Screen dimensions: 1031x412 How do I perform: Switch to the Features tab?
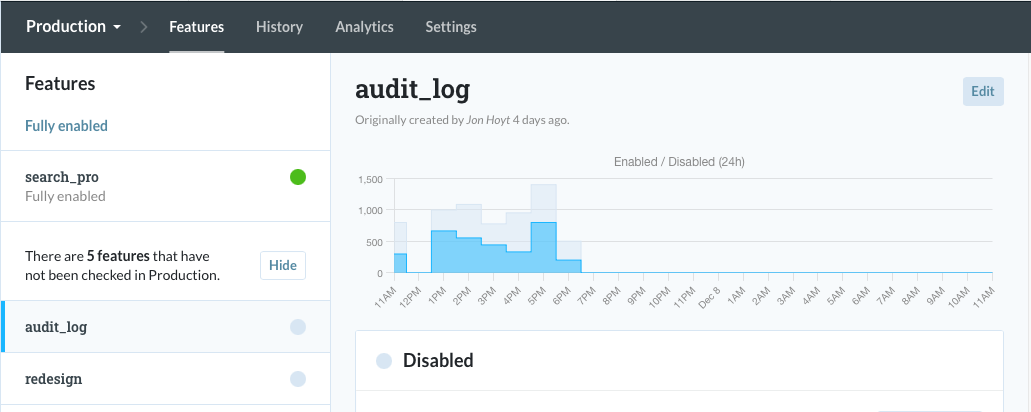point(197,27)
